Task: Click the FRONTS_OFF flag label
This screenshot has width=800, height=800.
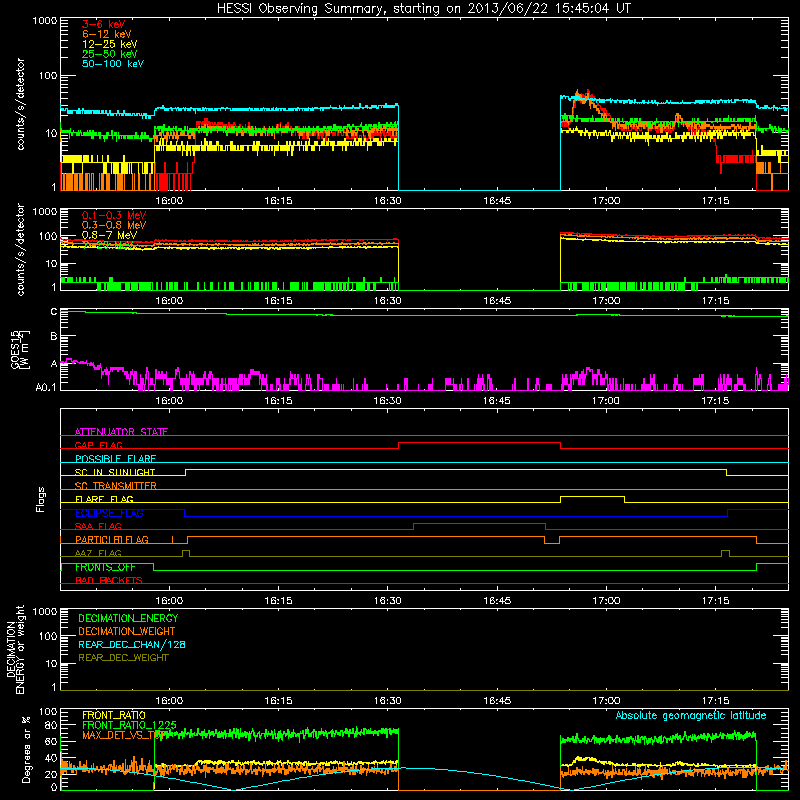Action: tap(105, 567)
